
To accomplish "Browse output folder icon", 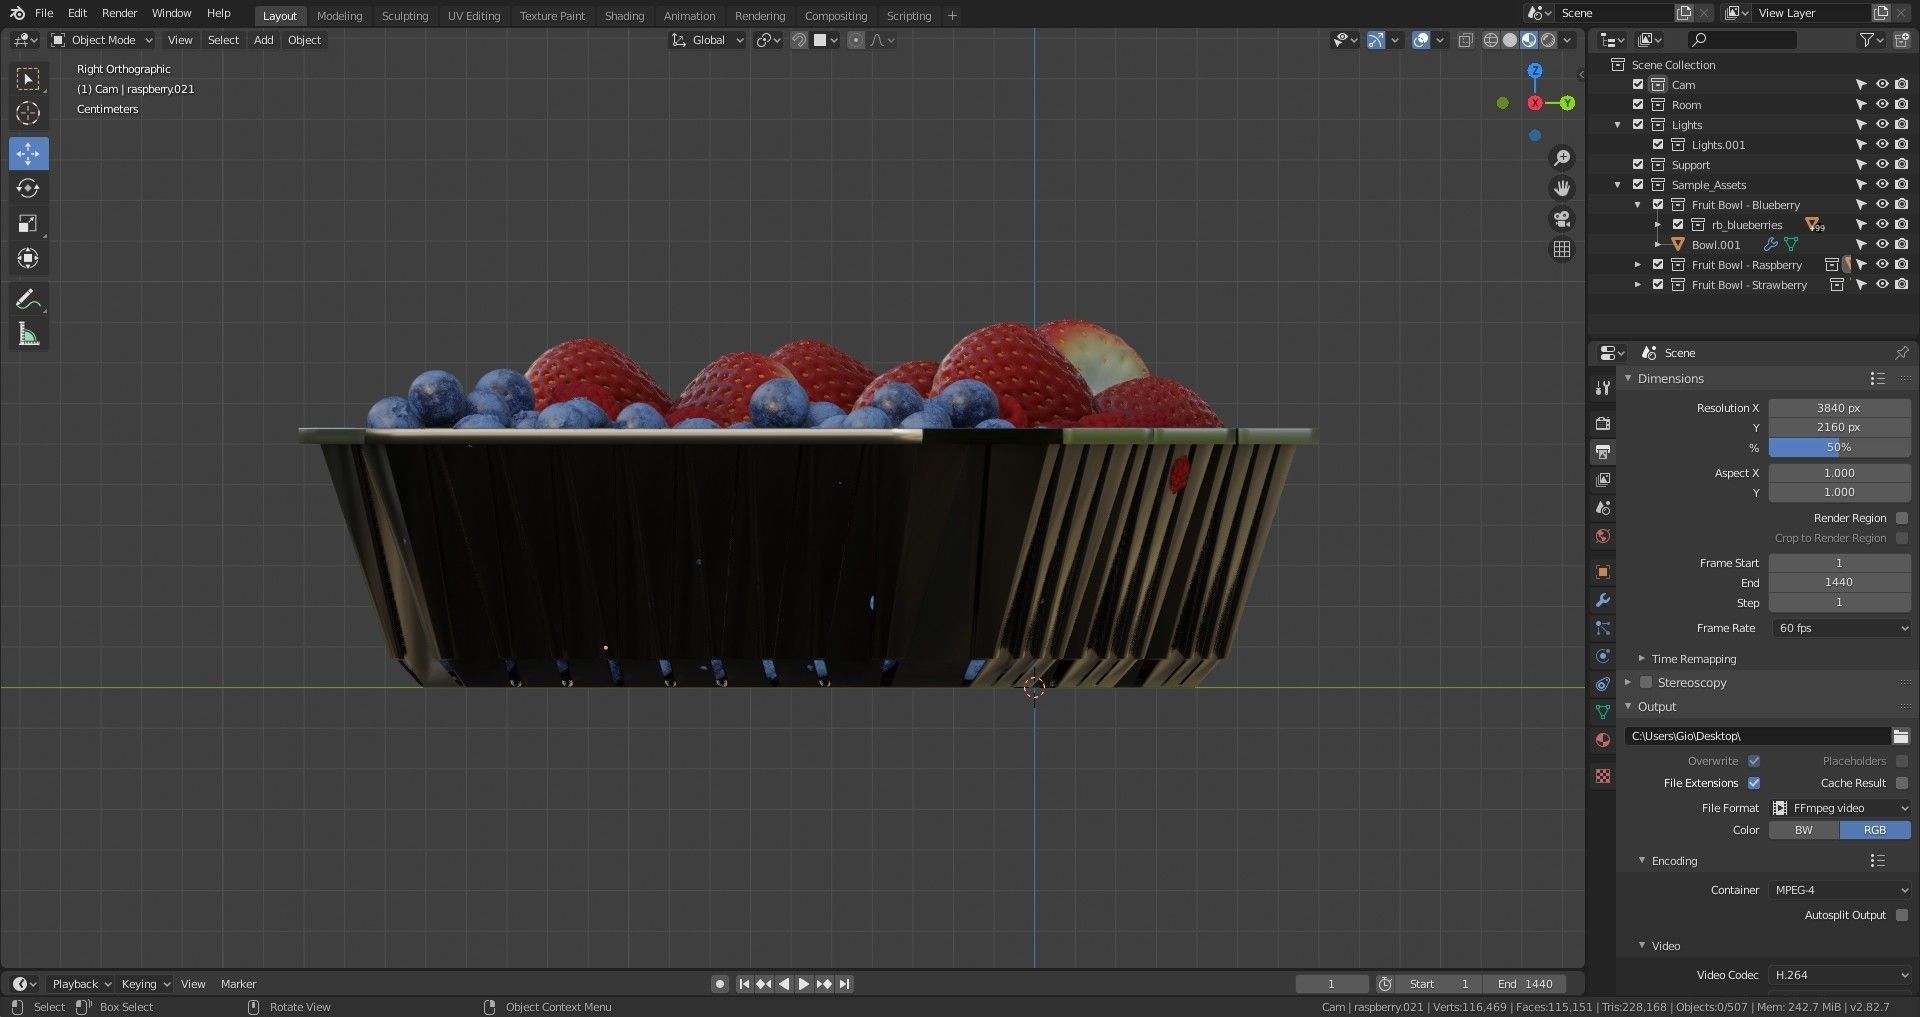I will 1900,736.
